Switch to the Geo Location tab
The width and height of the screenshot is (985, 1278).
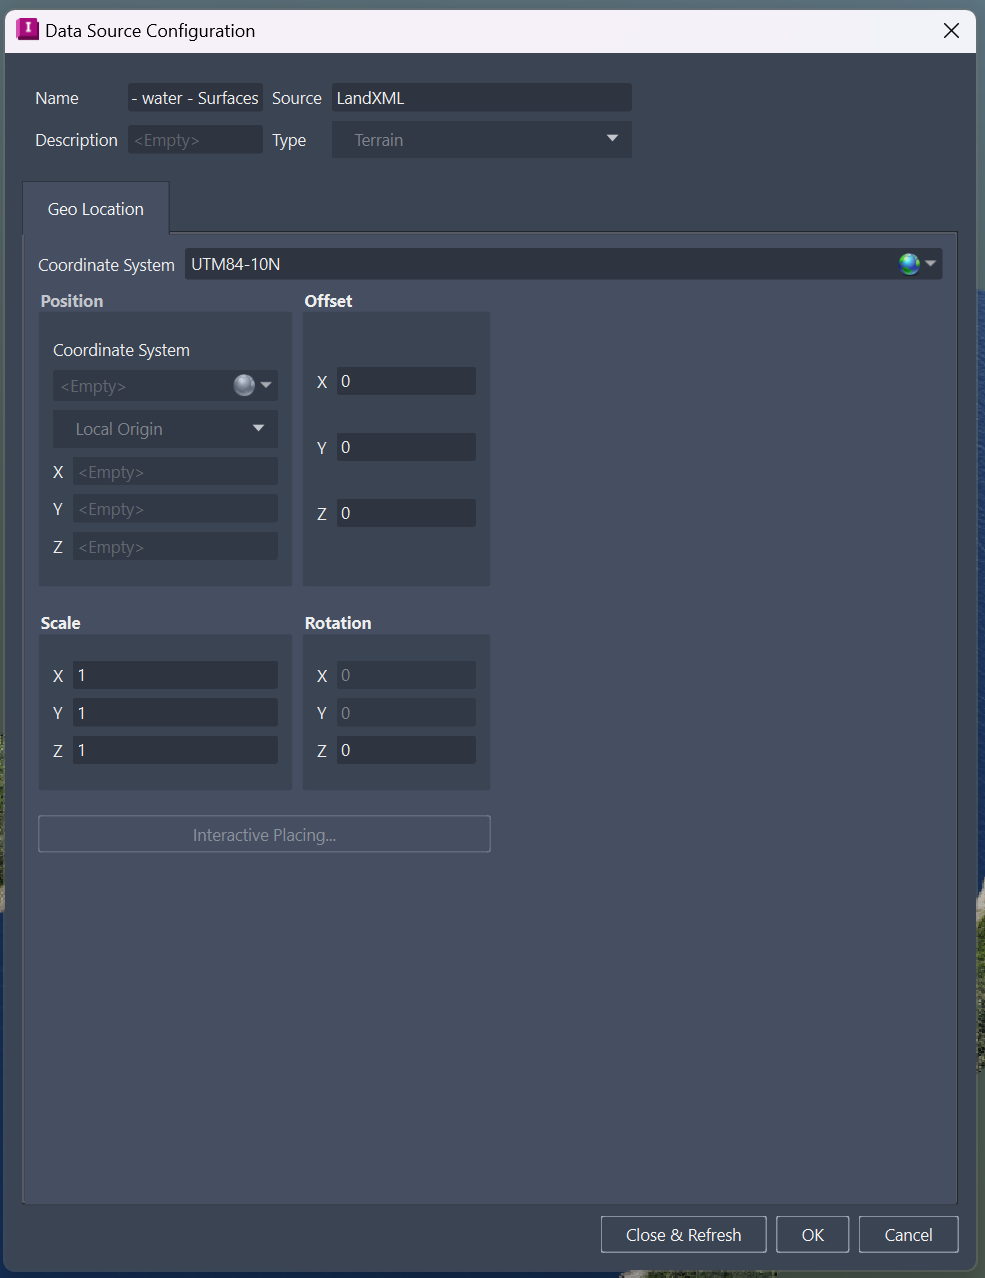[95, 208]
